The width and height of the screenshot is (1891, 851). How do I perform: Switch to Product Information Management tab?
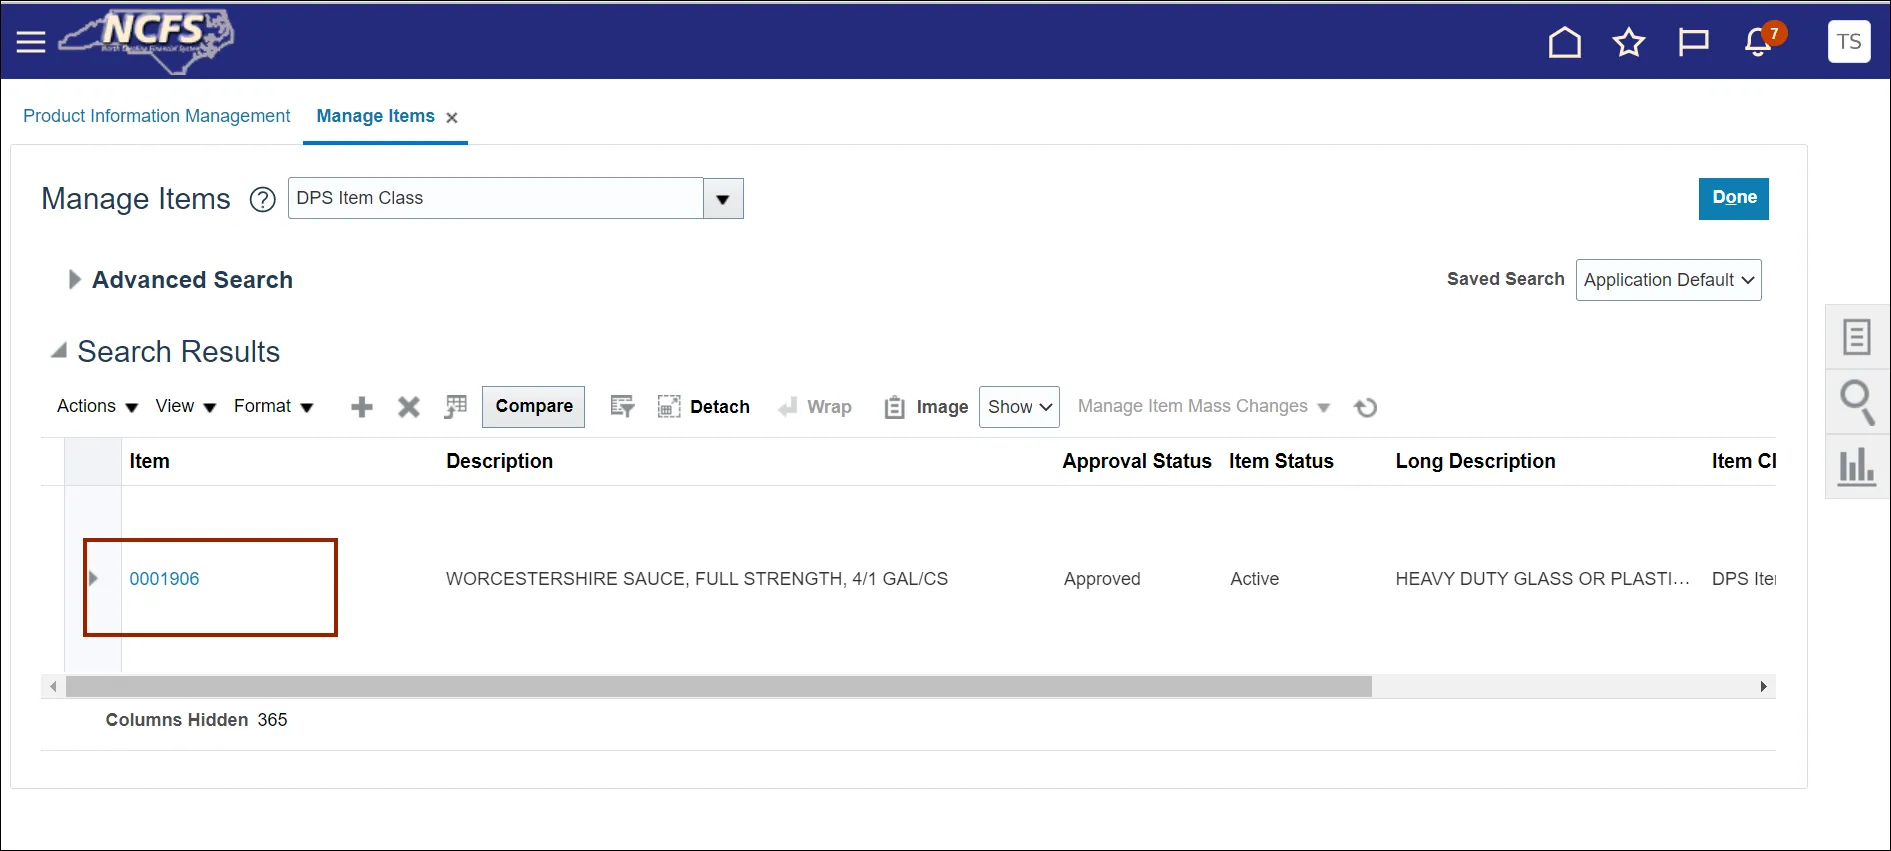[x=157, y=116]
